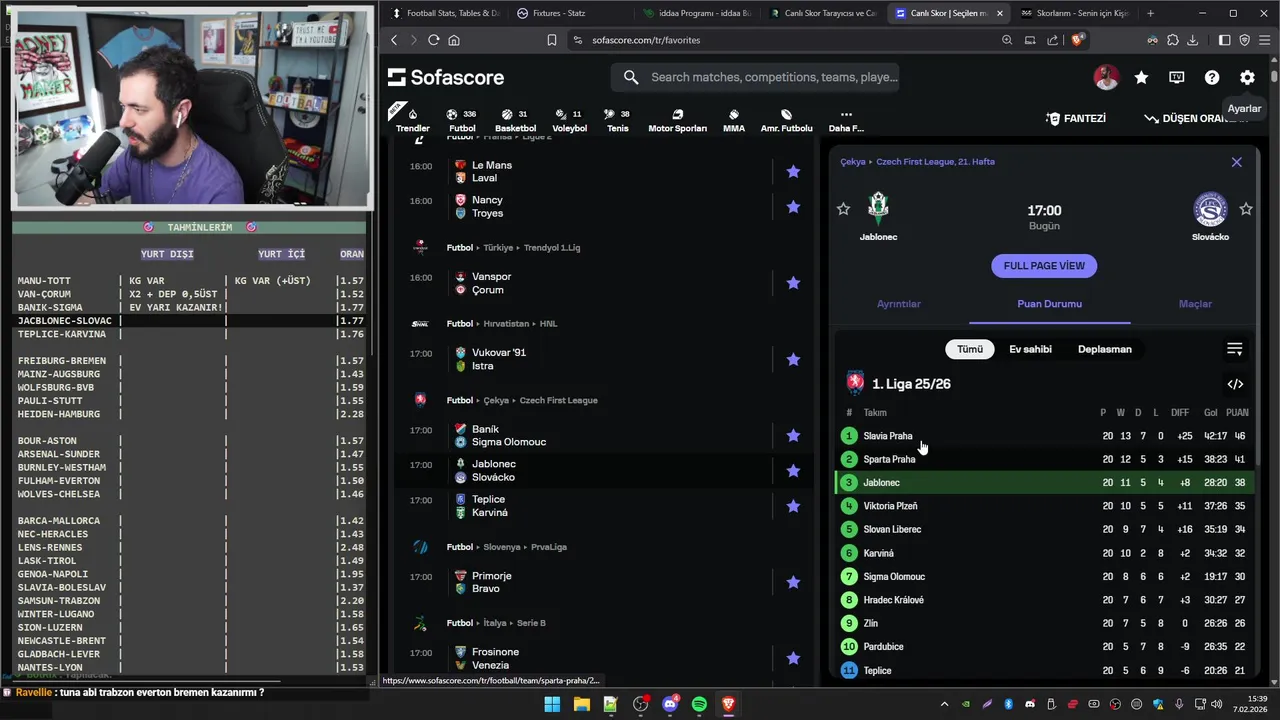
Task: Open browser home page icon
Action: point(454,40)
